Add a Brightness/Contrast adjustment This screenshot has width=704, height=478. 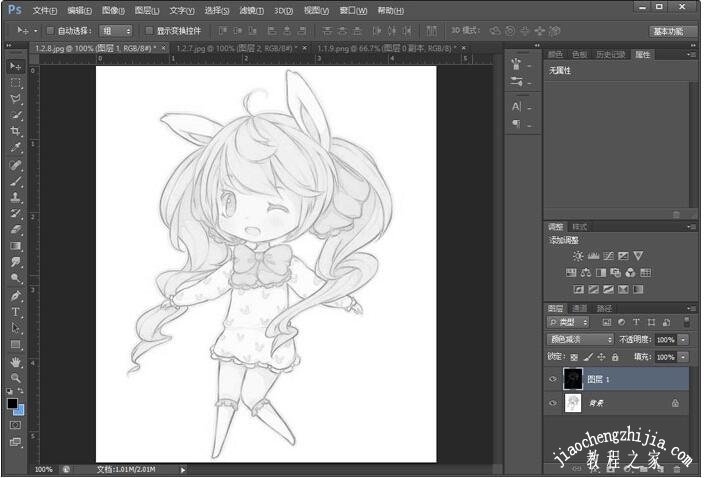pyautogui.click(x=578, y=256)
